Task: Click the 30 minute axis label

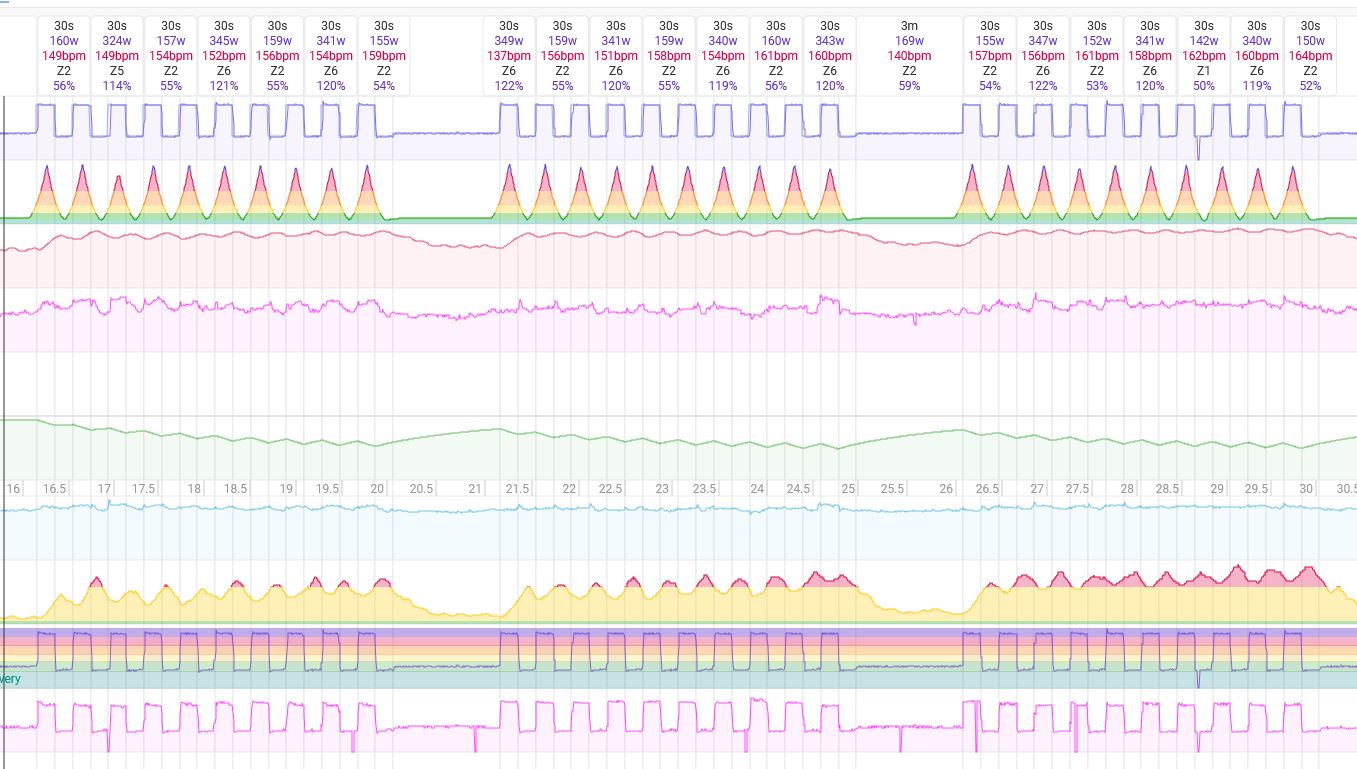Action: [1306, 489]
